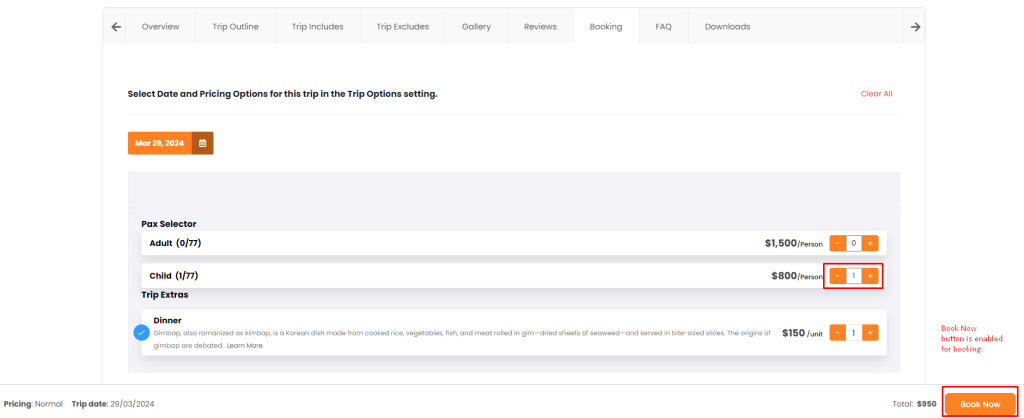Click the Trip Extras heading
The height and width of the screenshot is (418, 1024).
(x=165, y=295)
